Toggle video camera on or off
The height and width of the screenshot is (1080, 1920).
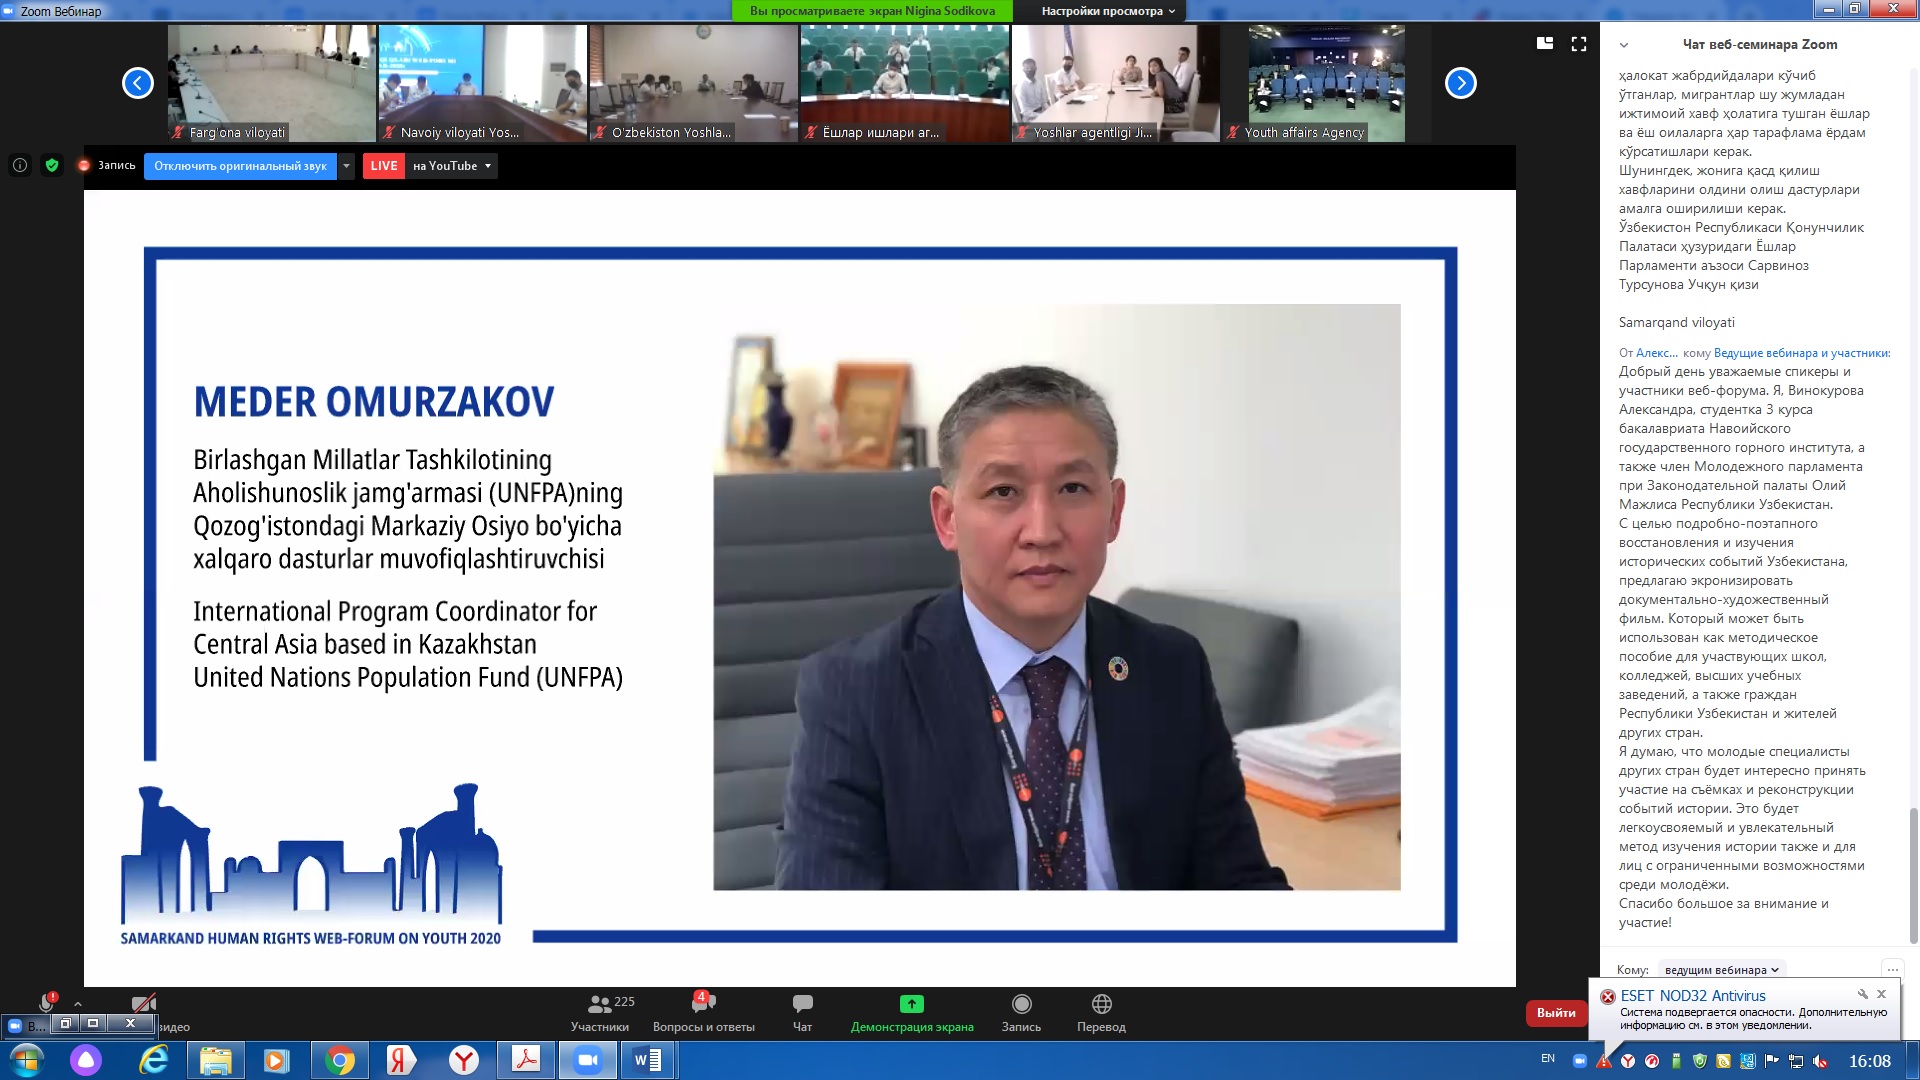pos(144,1003)
